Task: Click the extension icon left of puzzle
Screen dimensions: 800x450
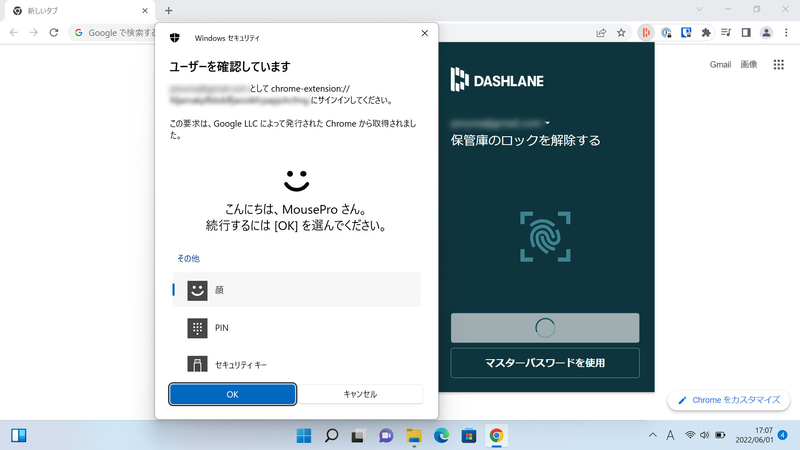Action: coord(686,33)
